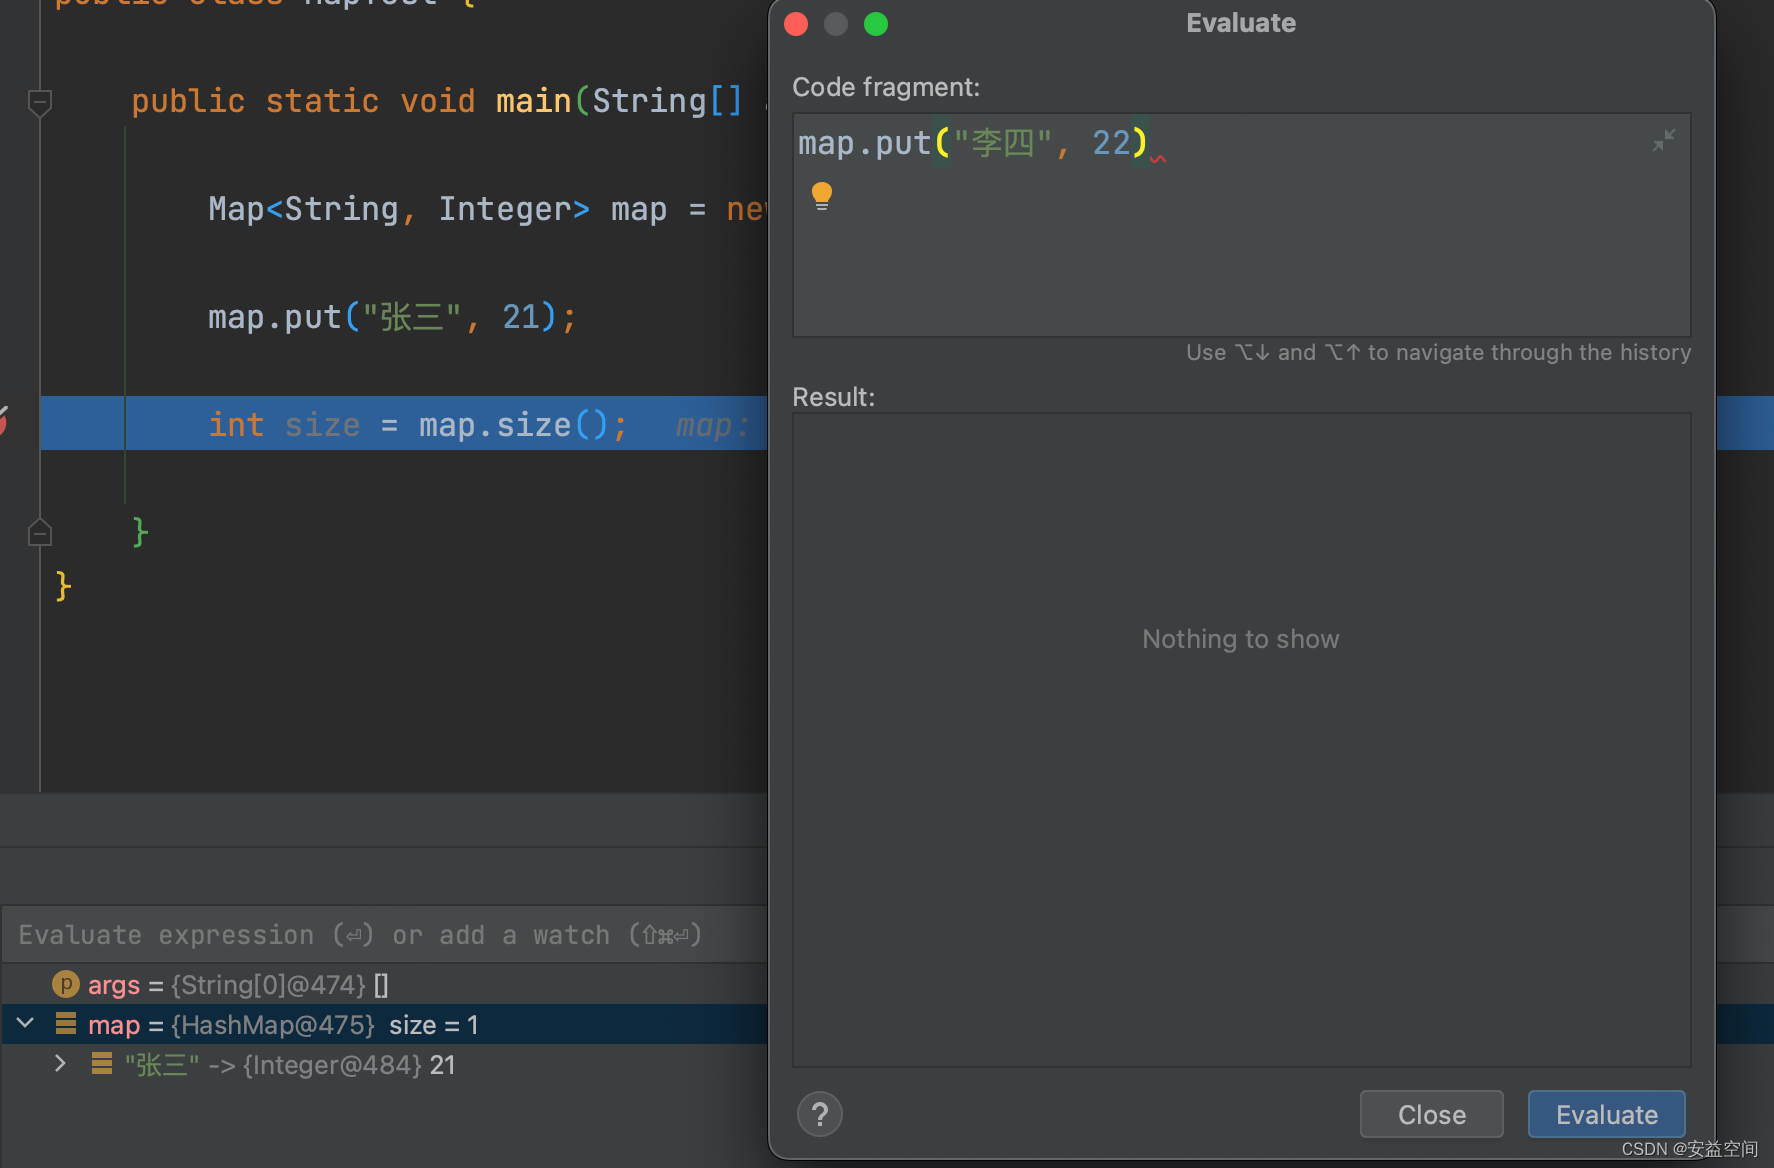Click the fold end marker near closing brace
The image size is (1774, 1168).
[x=40, y=533]
